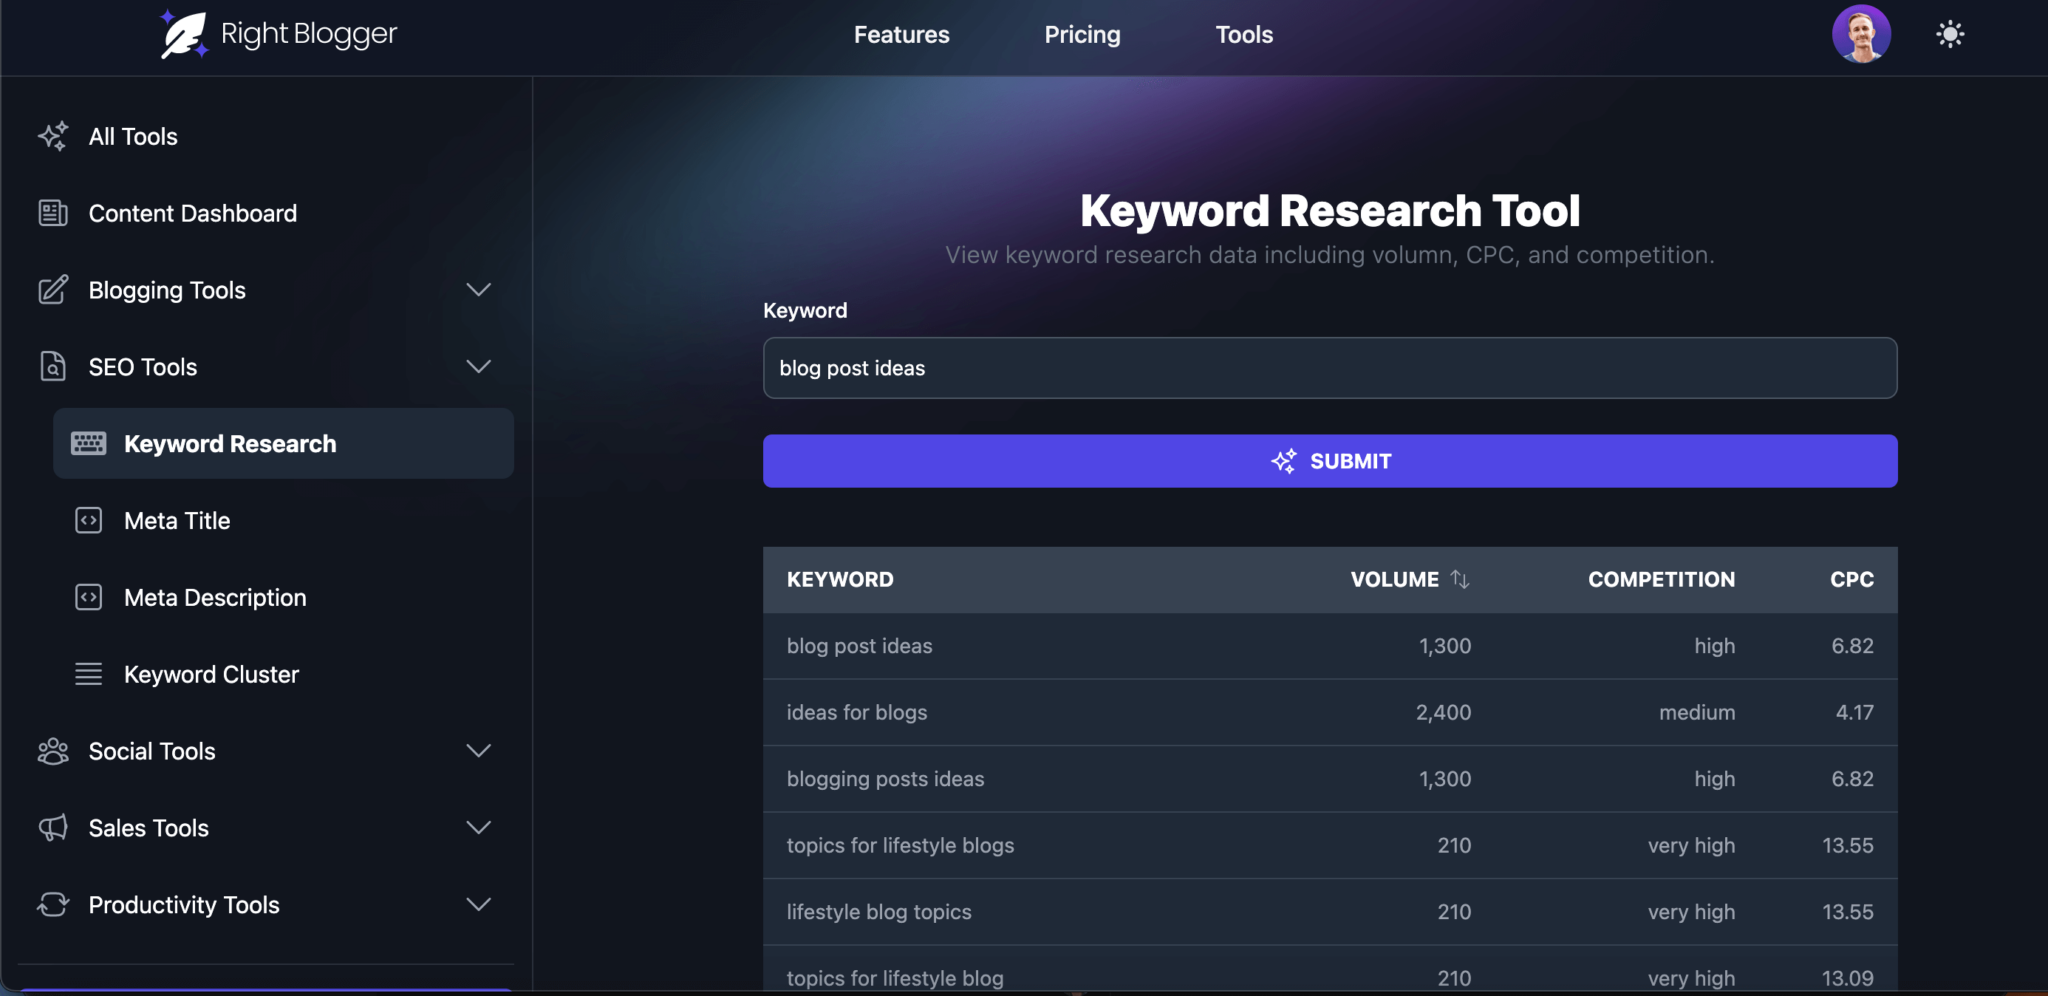Screen dimensions: 2048x996
Task: Go to Content Dashboard
Action: 192,213
